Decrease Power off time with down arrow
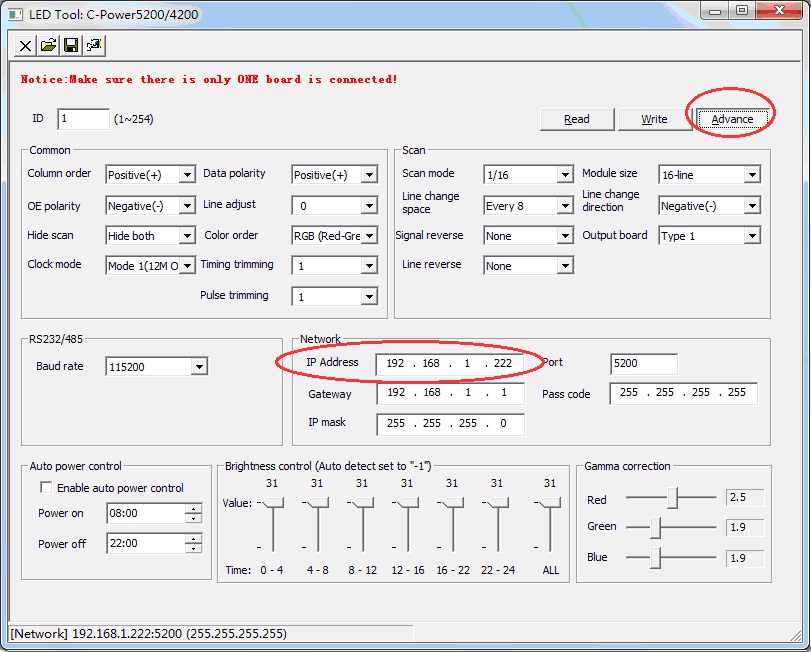Viewport: 811px width, 652px height. tap(193, 548)
